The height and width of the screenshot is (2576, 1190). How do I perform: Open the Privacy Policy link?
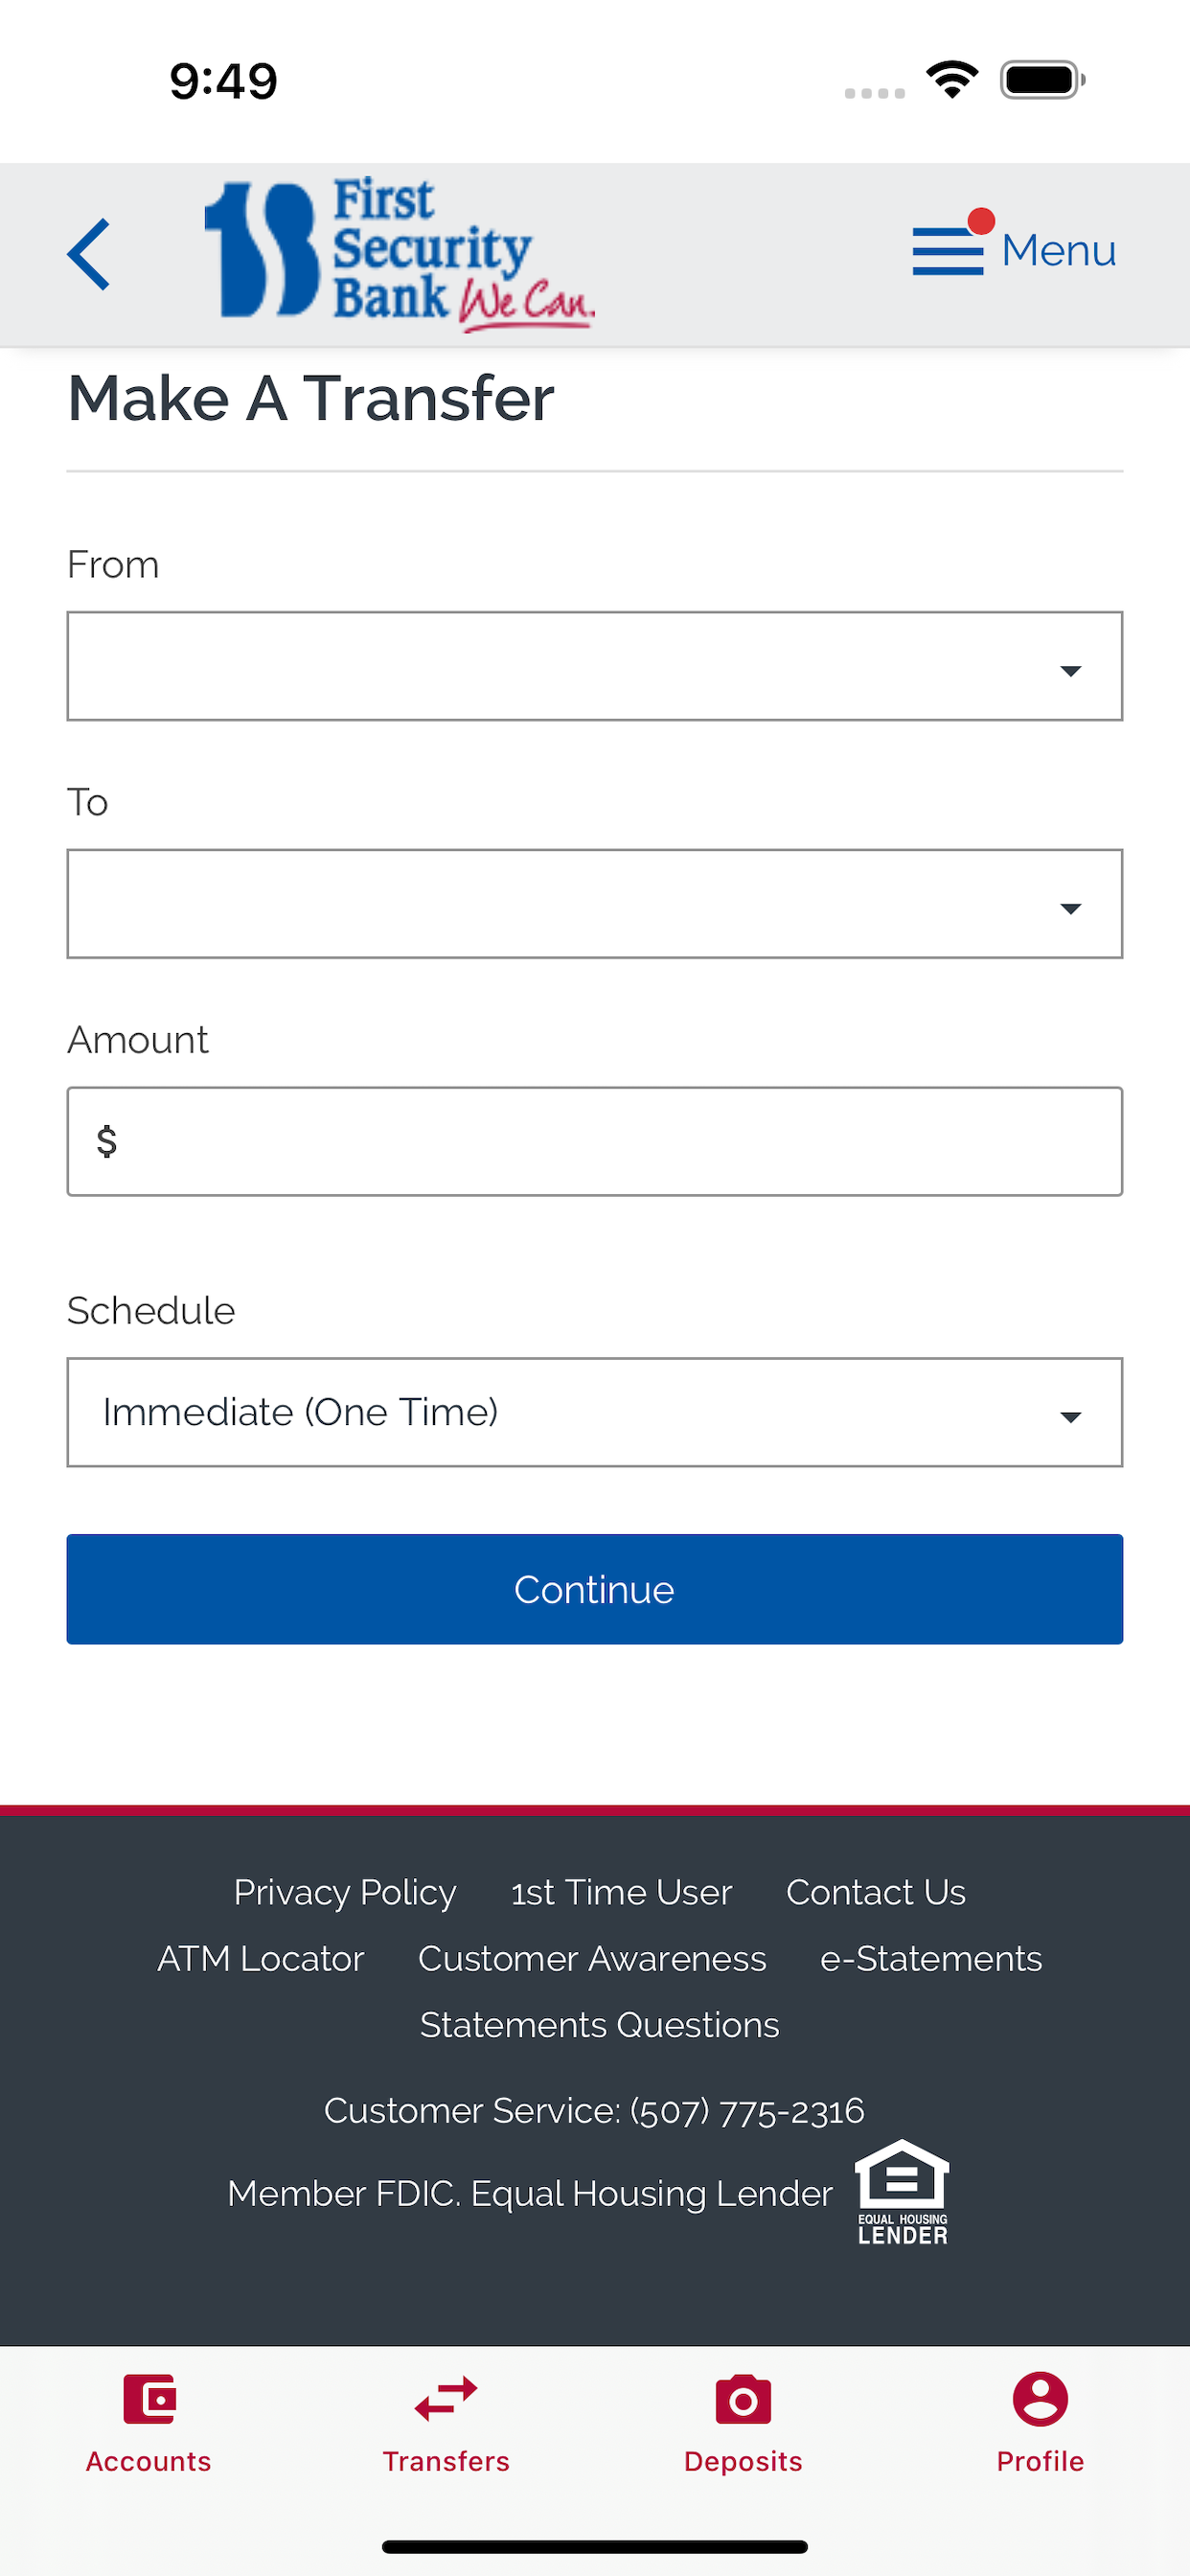[x=345, y=1892]
